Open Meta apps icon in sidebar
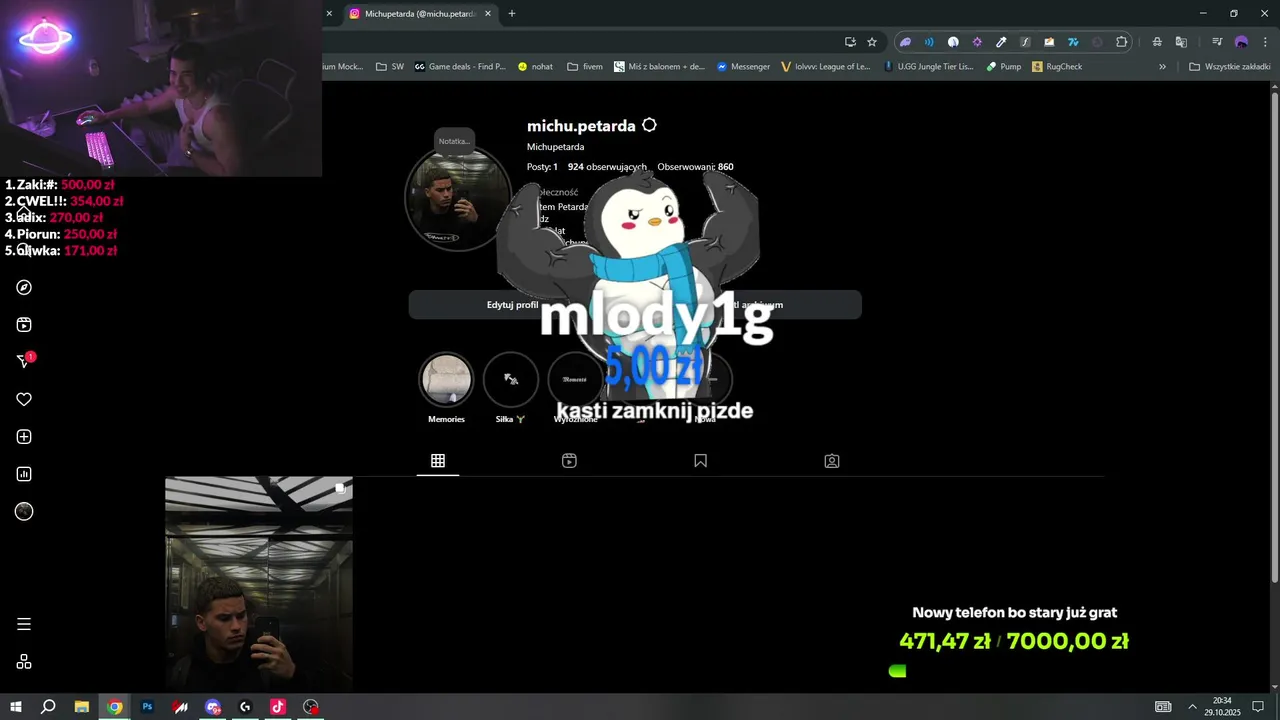The width and height of the screenshot is (1280, 720). [24, 662]
